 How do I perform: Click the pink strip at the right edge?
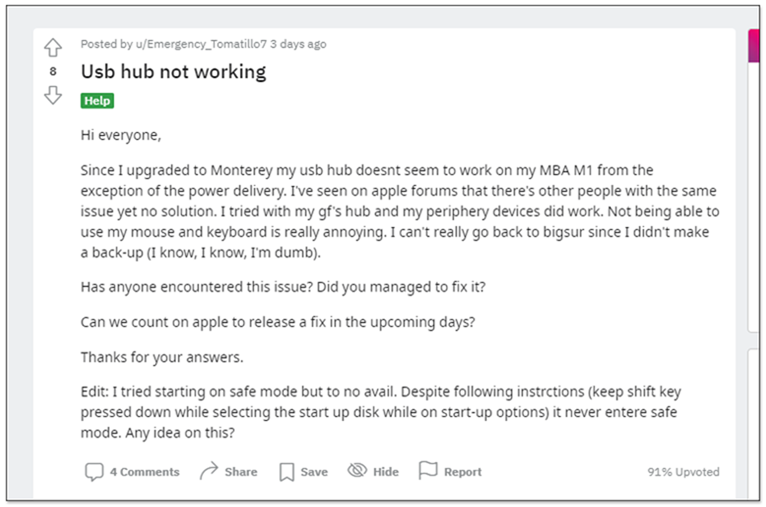point(753,45)
